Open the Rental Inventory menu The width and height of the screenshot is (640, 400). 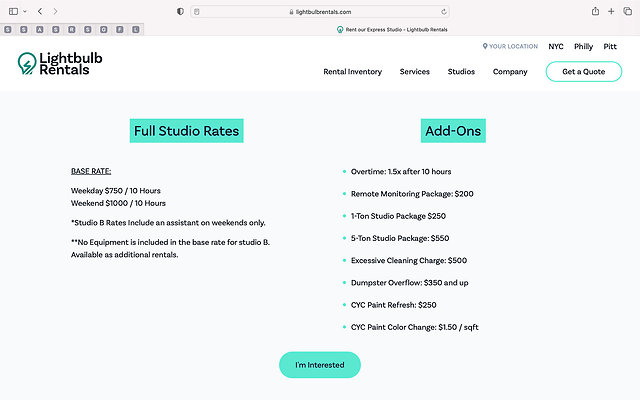click(x=352, y=72)
